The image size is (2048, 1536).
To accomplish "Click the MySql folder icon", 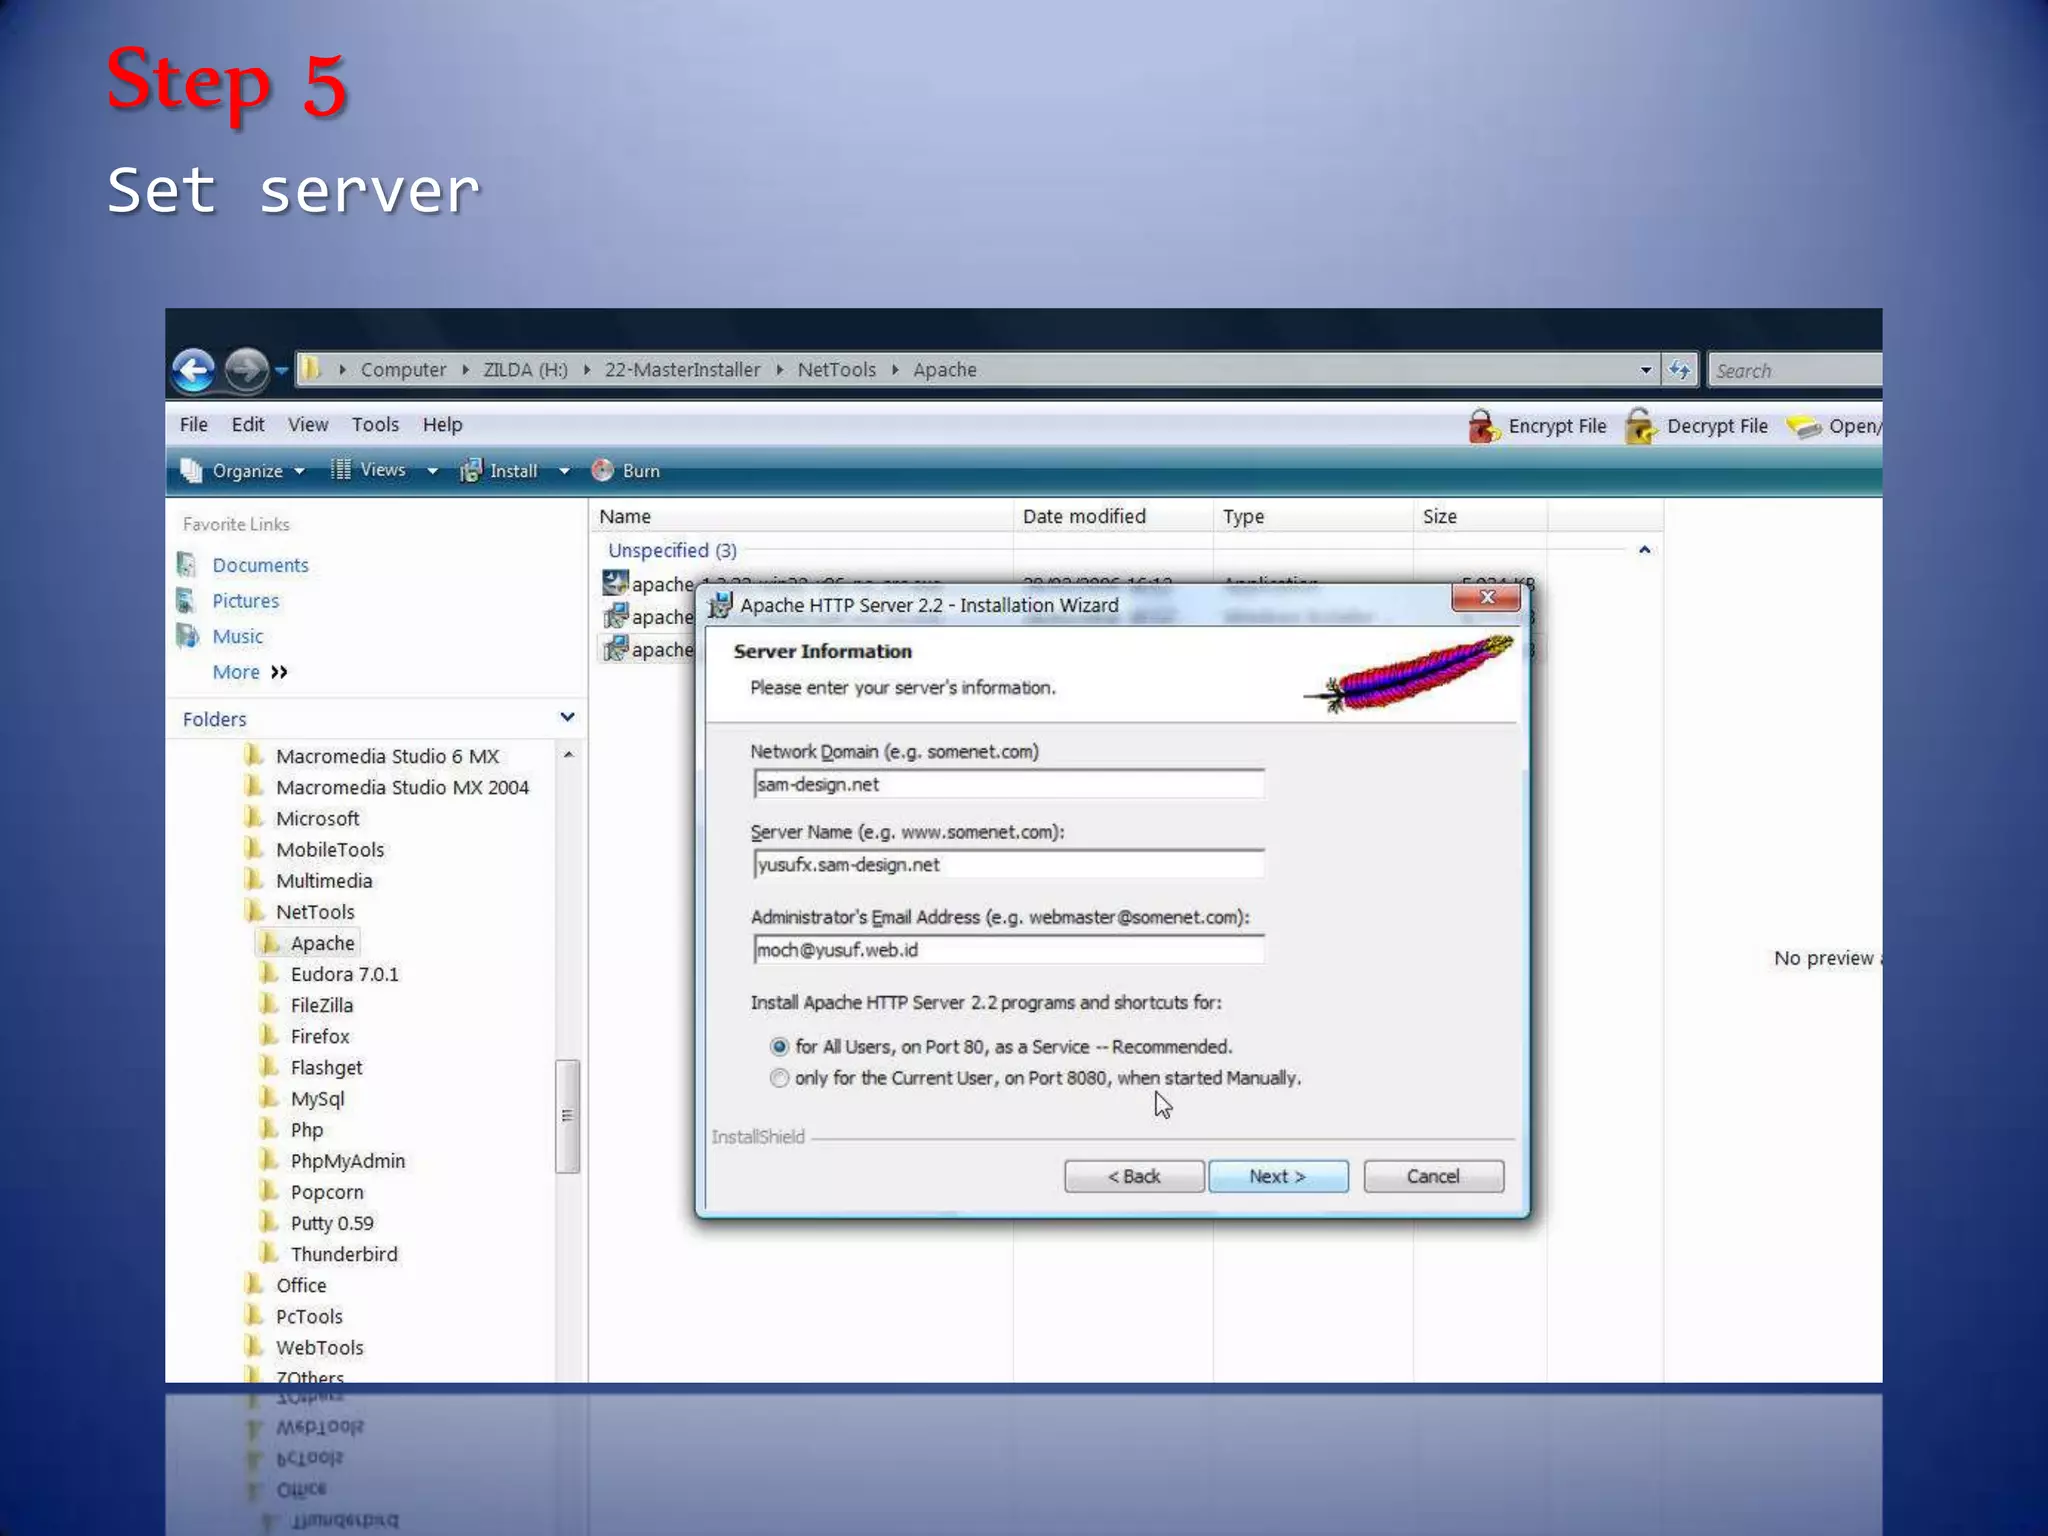I will coord(269,1098).
